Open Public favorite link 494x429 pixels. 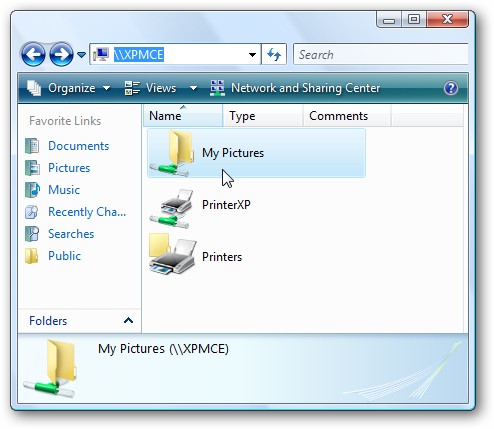pyautogui.click(x=64, y=256)
